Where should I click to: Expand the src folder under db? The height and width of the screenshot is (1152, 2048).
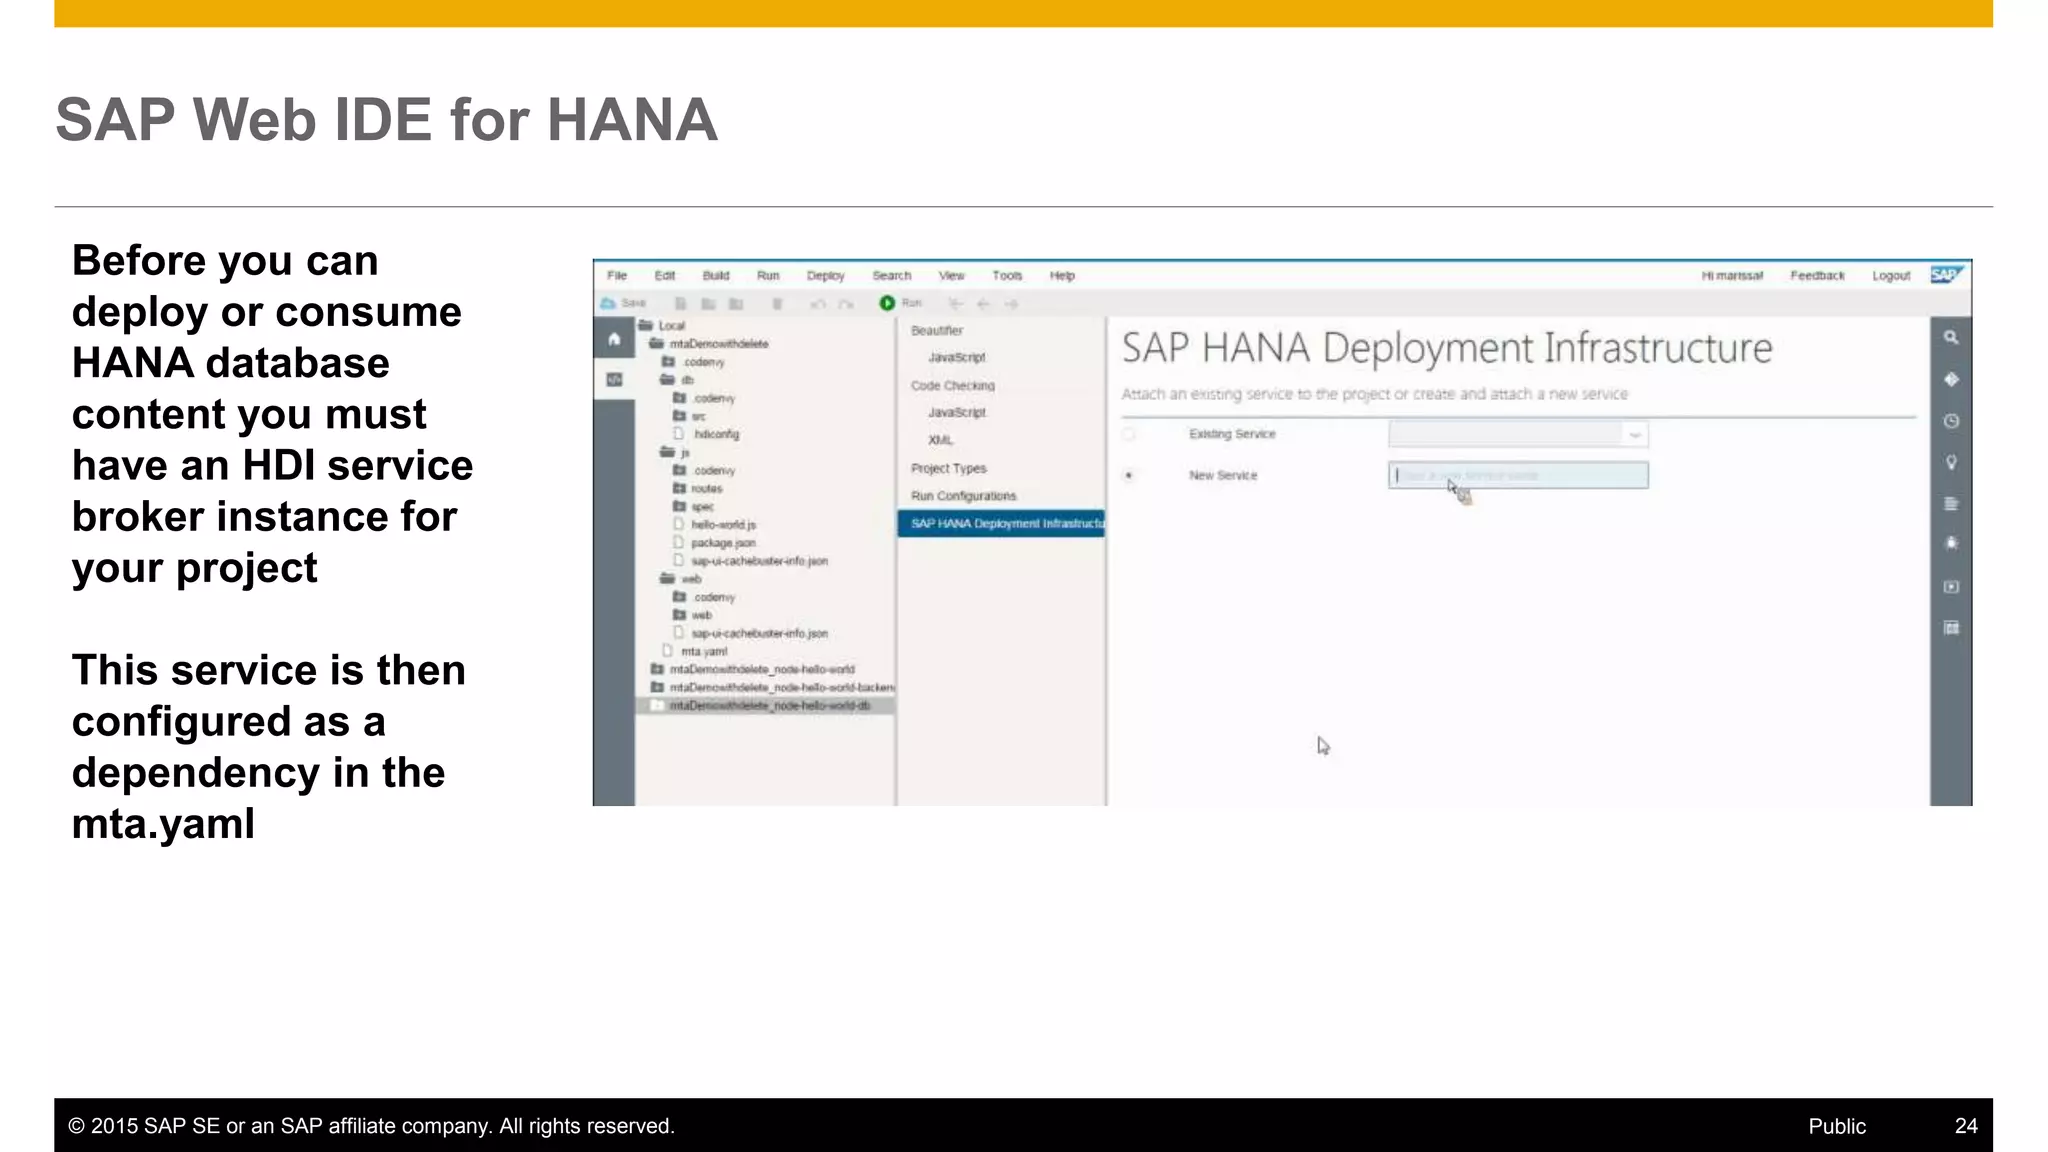tap(679, 416)
